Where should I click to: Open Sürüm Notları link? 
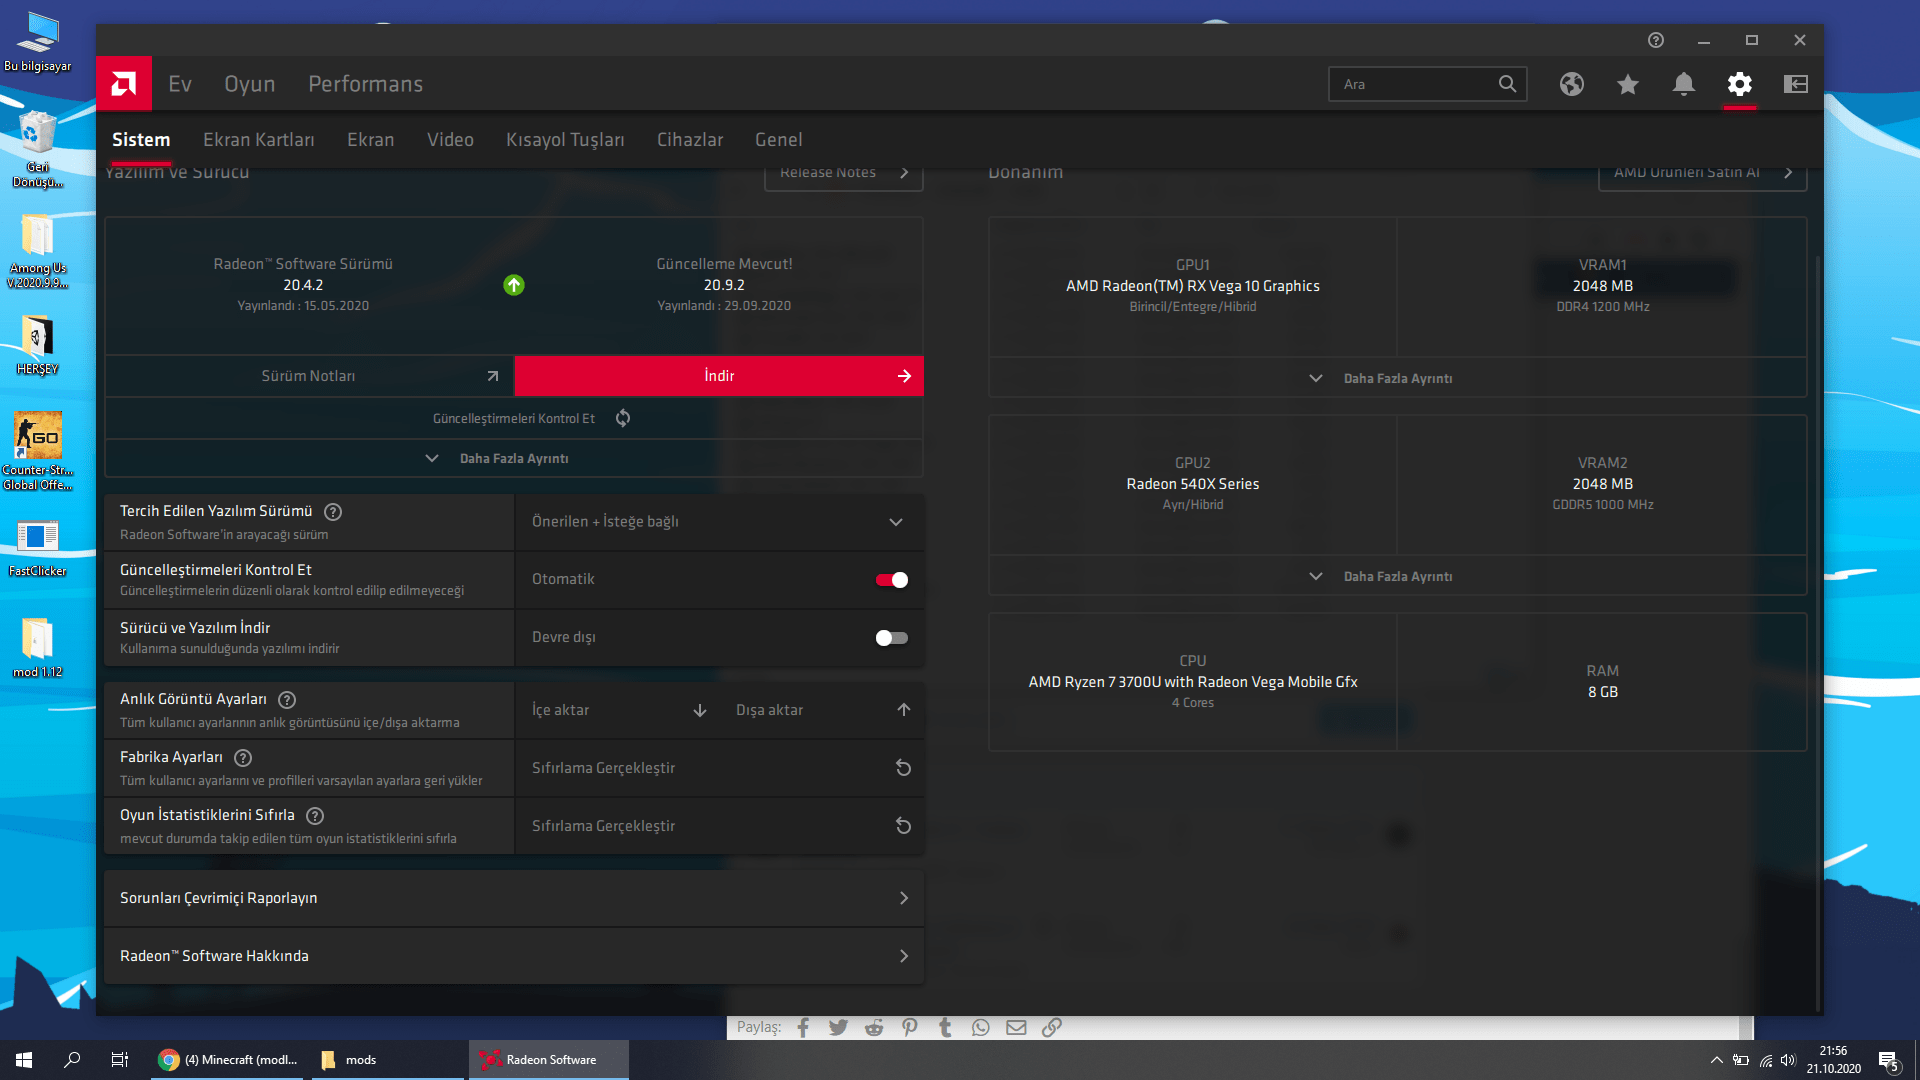[x=309, y=376]
